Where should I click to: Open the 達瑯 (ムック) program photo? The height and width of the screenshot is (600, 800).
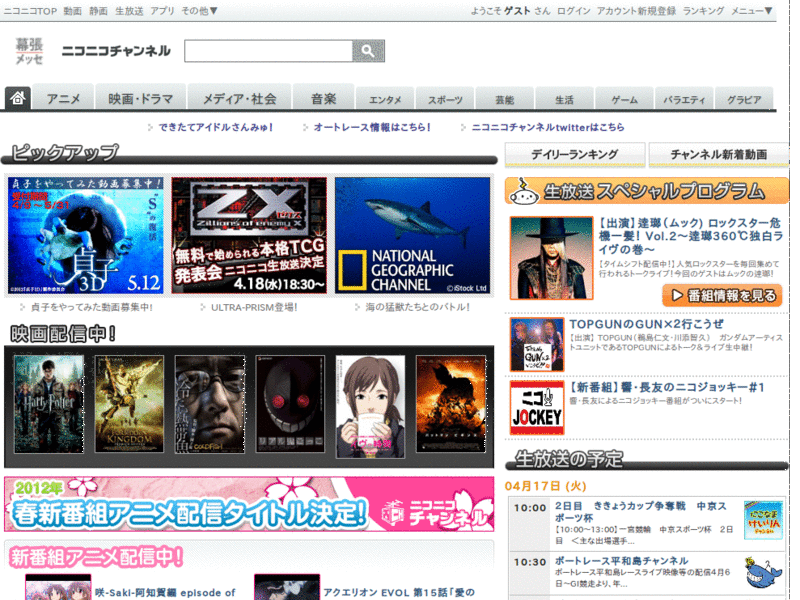pyautogui.click(x=552, y=258)
